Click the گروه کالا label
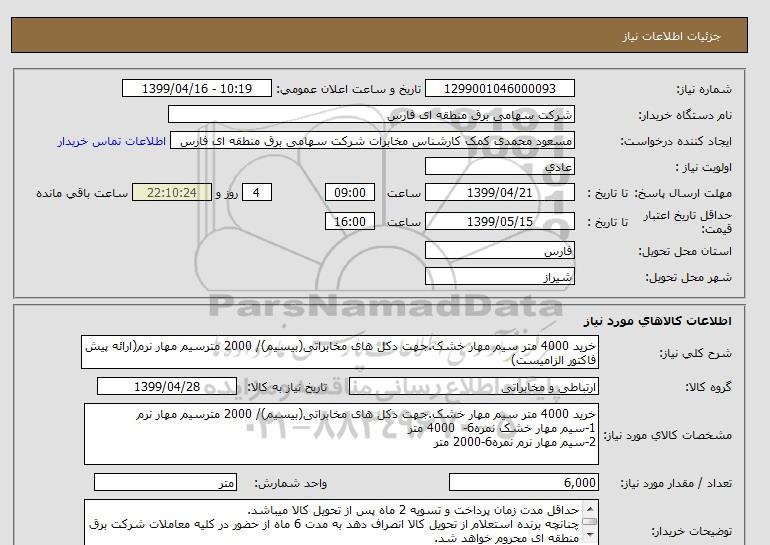The height and width of the screenshot is (545, 770). pos(709,387)
